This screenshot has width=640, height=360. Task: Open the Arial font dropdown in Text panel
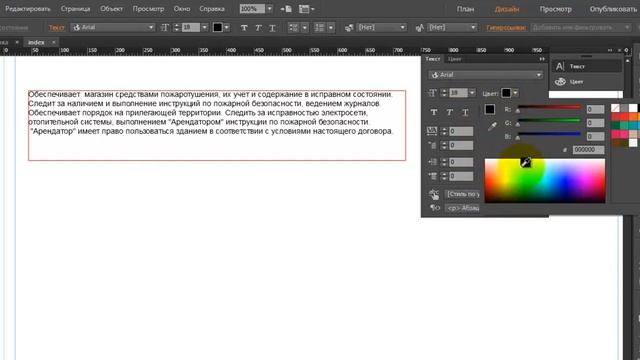click(x=485, y=75)
